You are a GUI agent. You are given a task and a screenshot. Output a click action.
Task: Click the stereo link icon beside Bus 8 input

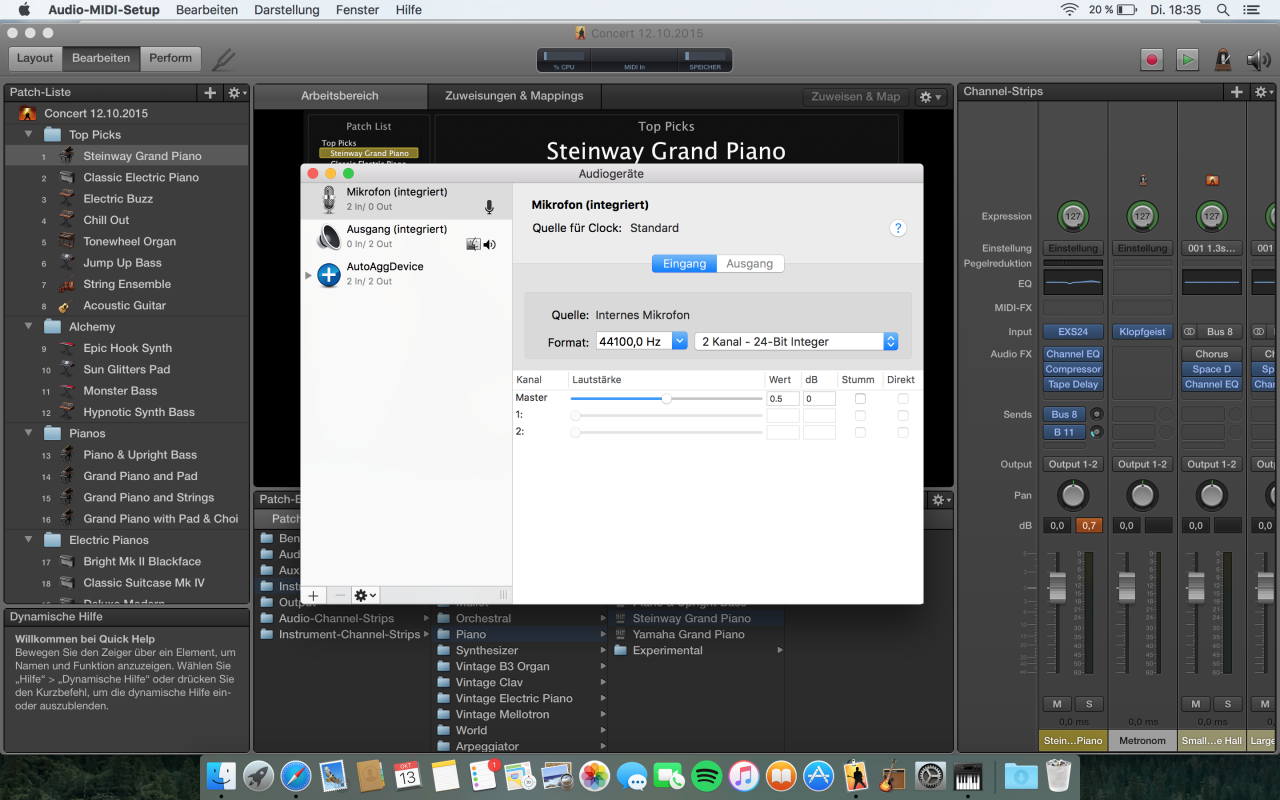point(1190,332)
